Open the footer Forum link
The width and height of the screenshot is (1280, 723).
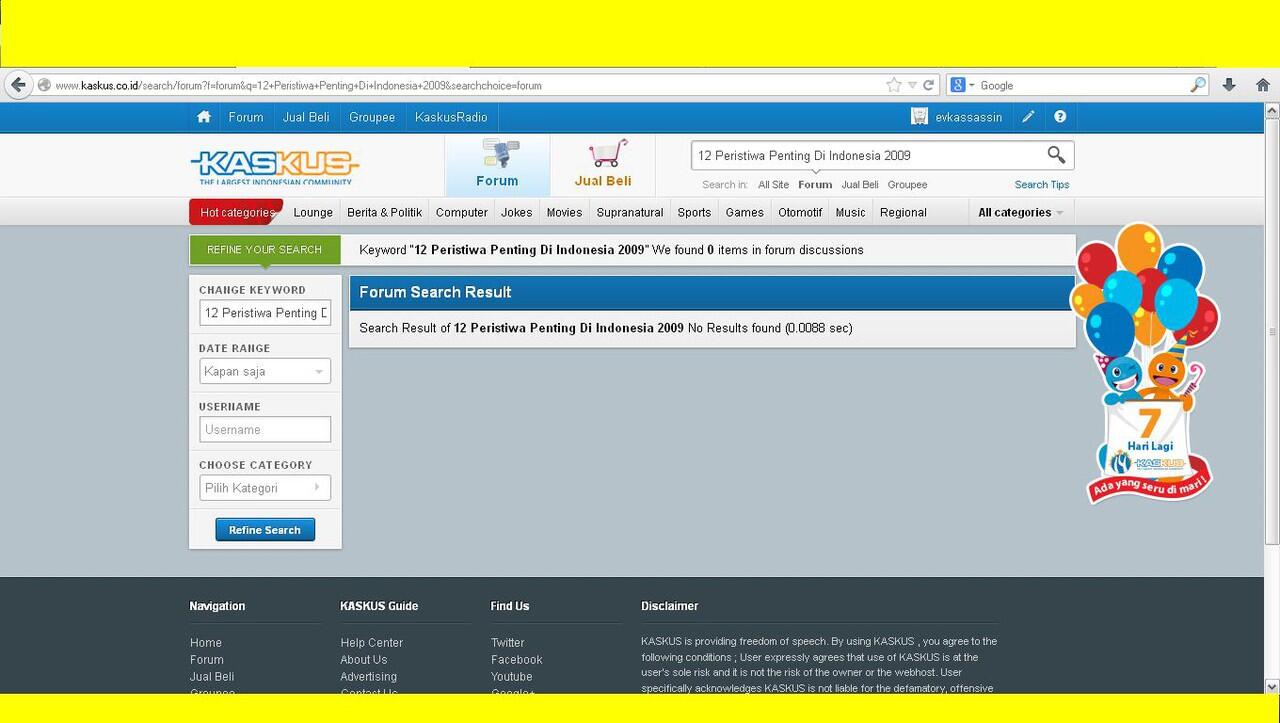[x=207, y=660]
